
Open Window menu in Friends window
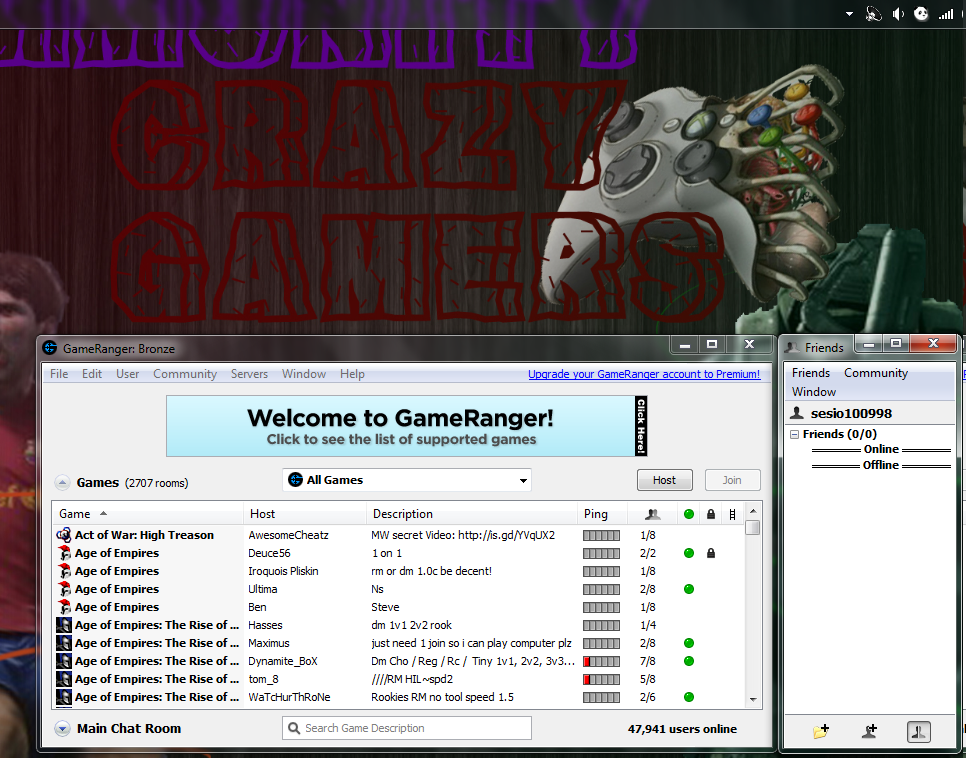click(x=814, y=392)
